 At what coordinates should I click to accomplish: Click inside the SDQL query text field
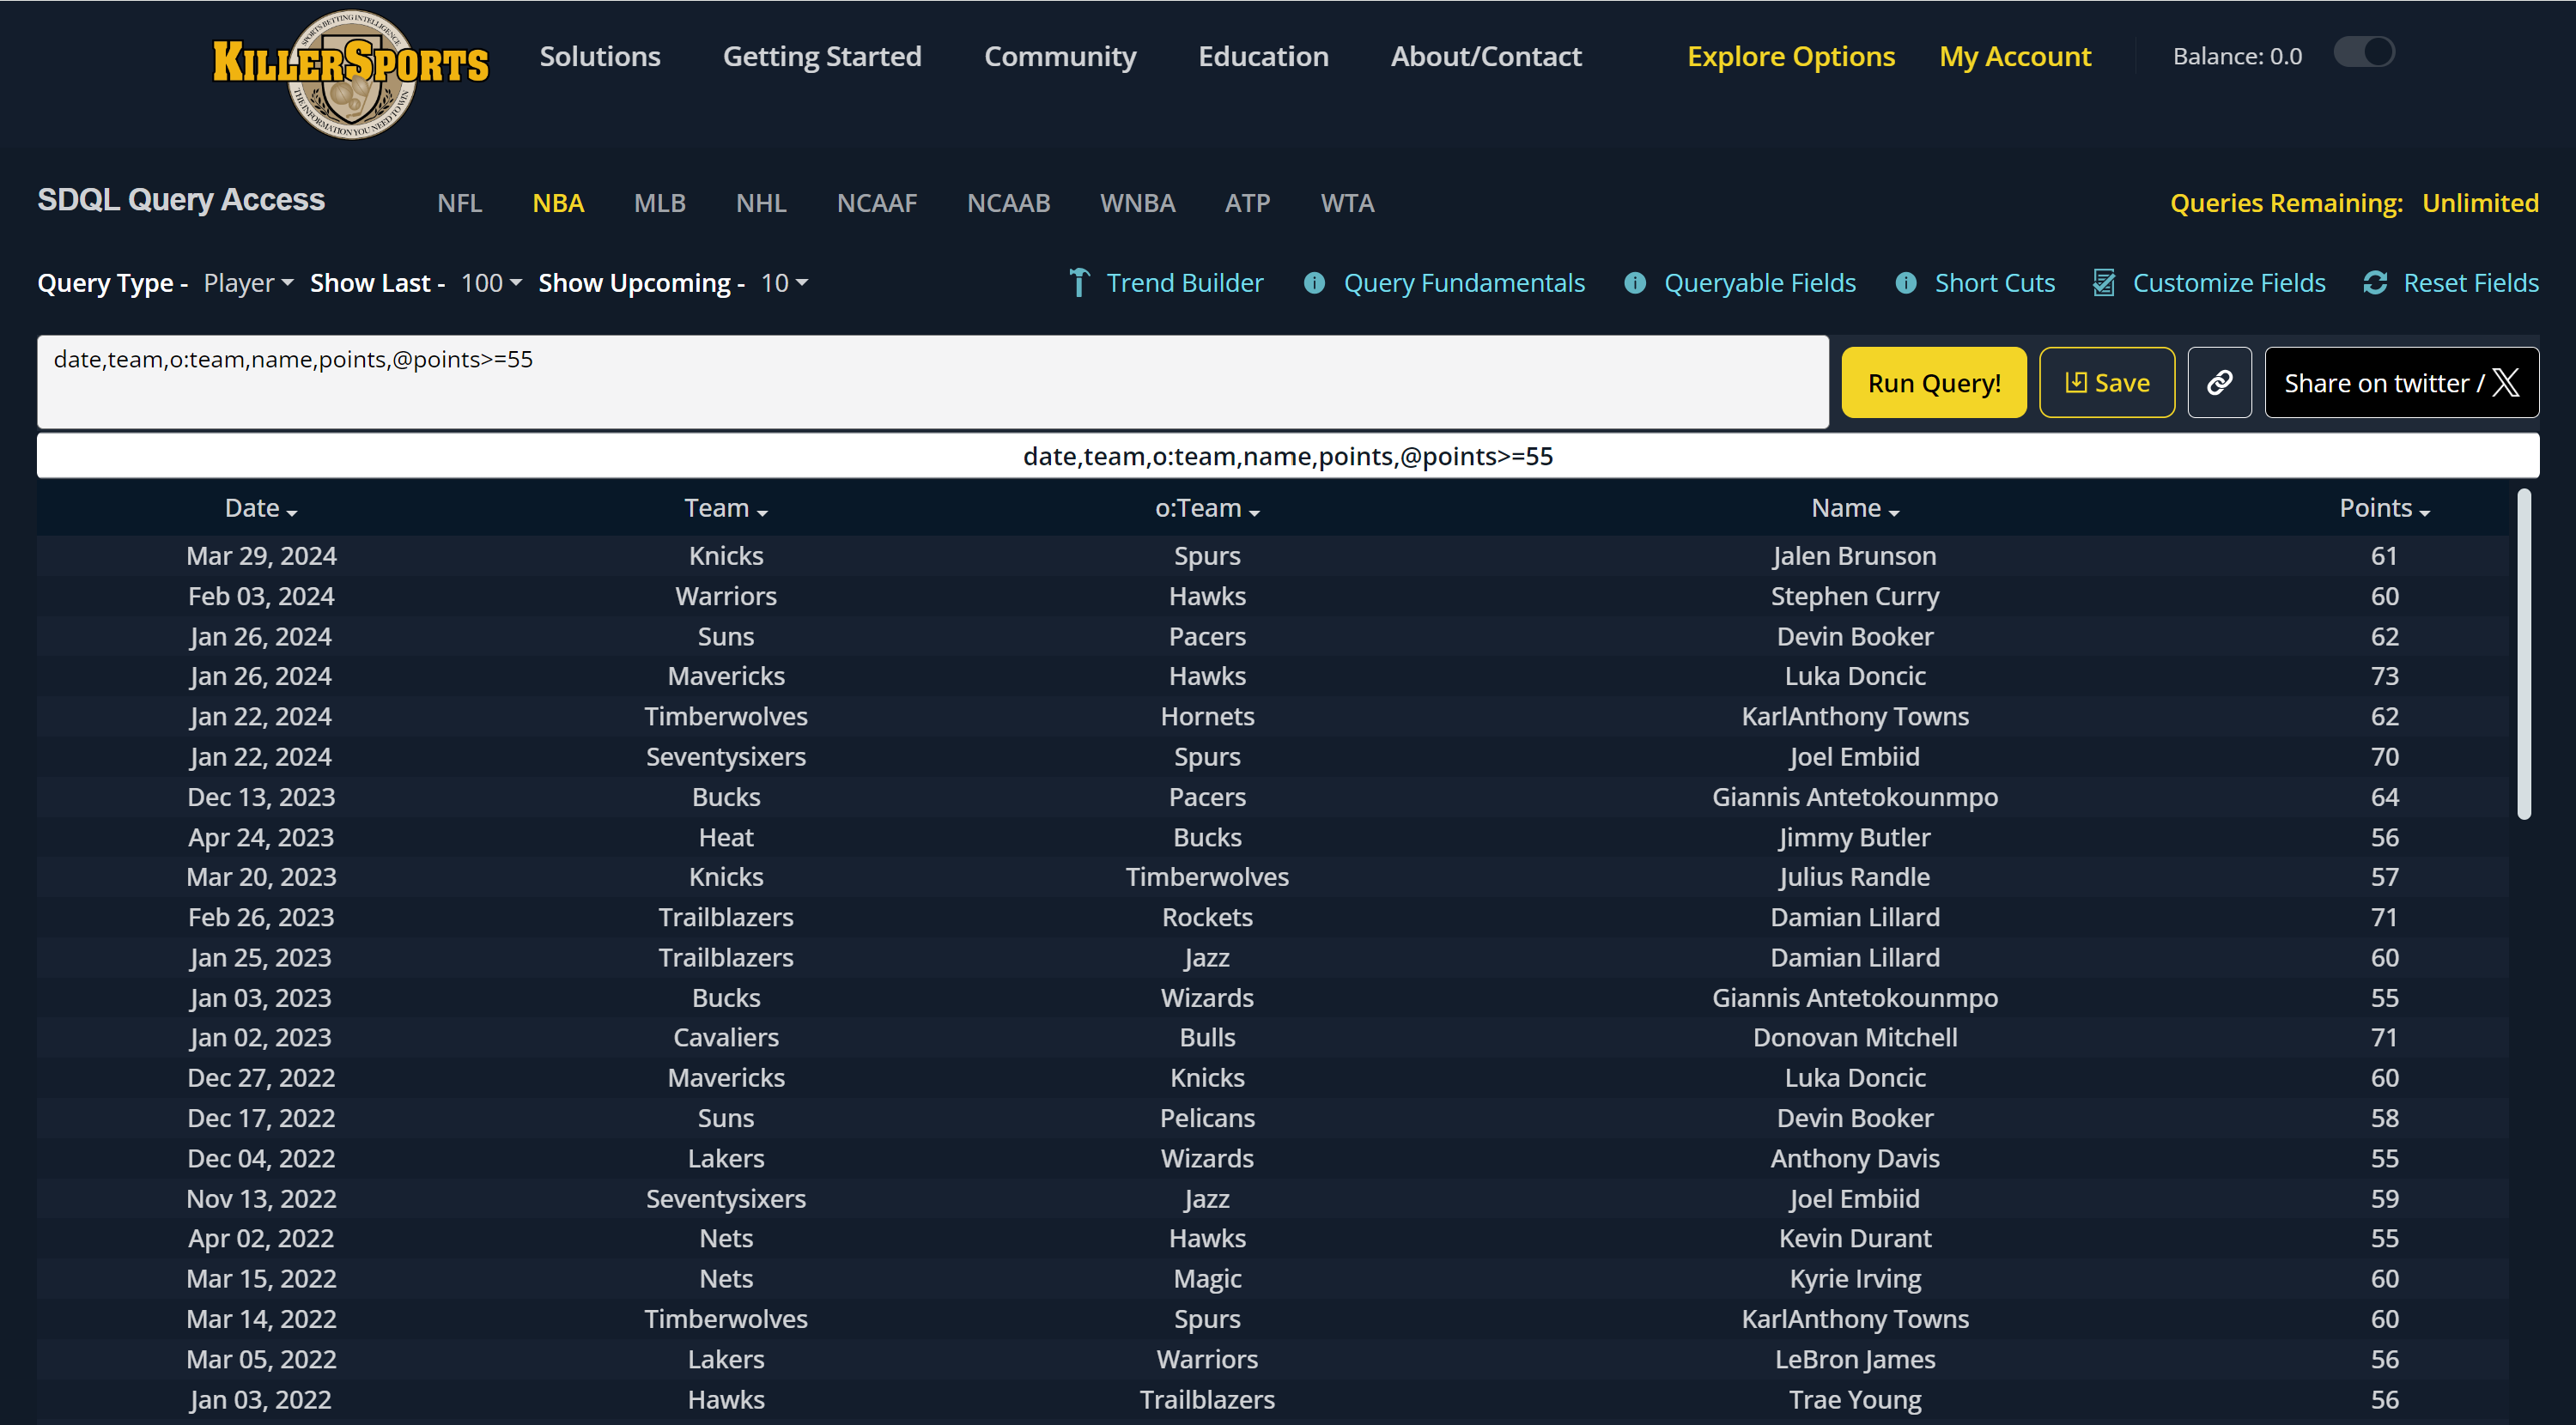pos(933,382)
